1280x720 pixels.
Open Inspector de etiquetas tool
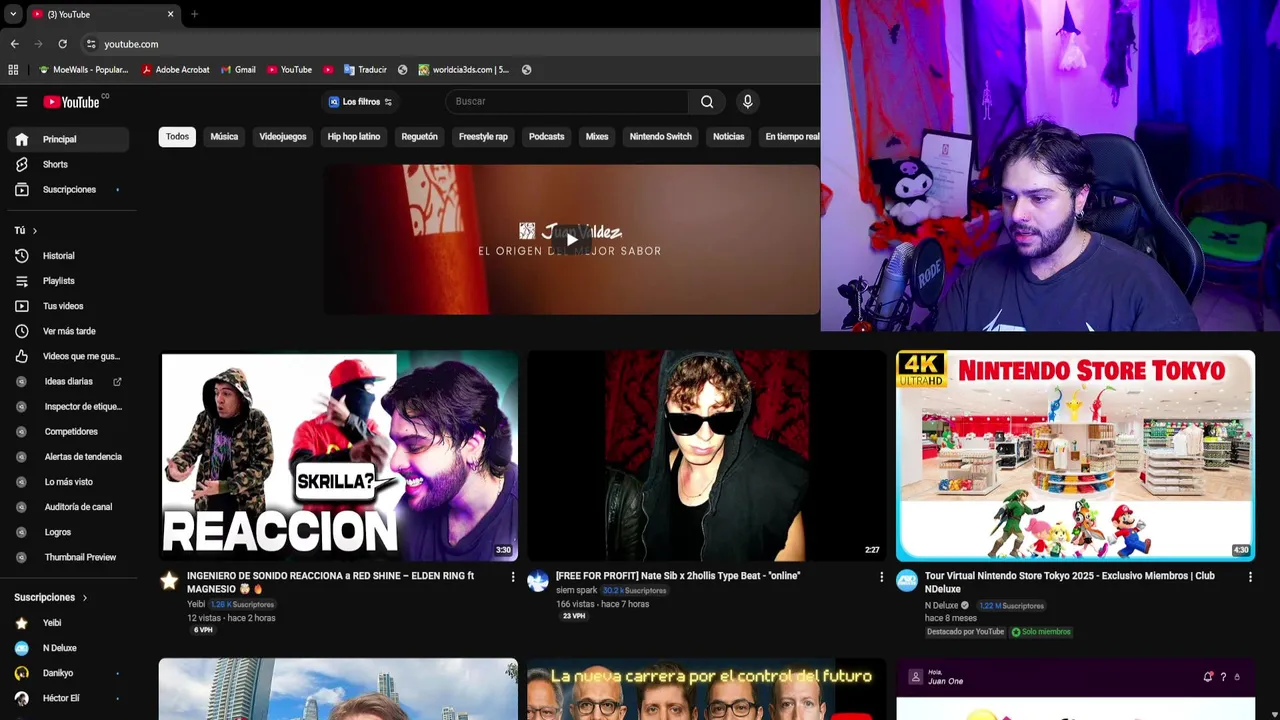pos(68,407)
